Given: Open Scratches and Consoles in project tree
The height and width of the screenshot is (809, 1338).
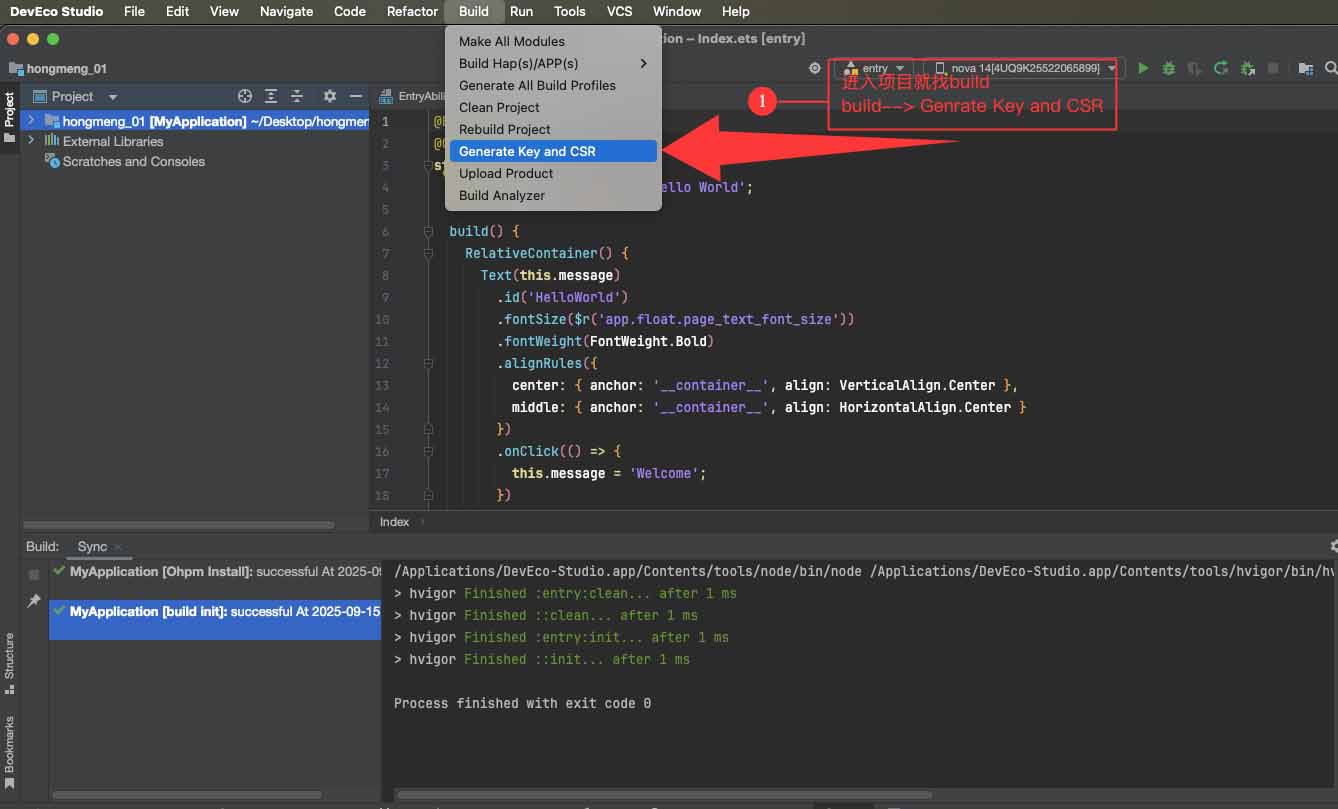Looking at the screenshot, I should pyautogui.click(x=133, y=161).
